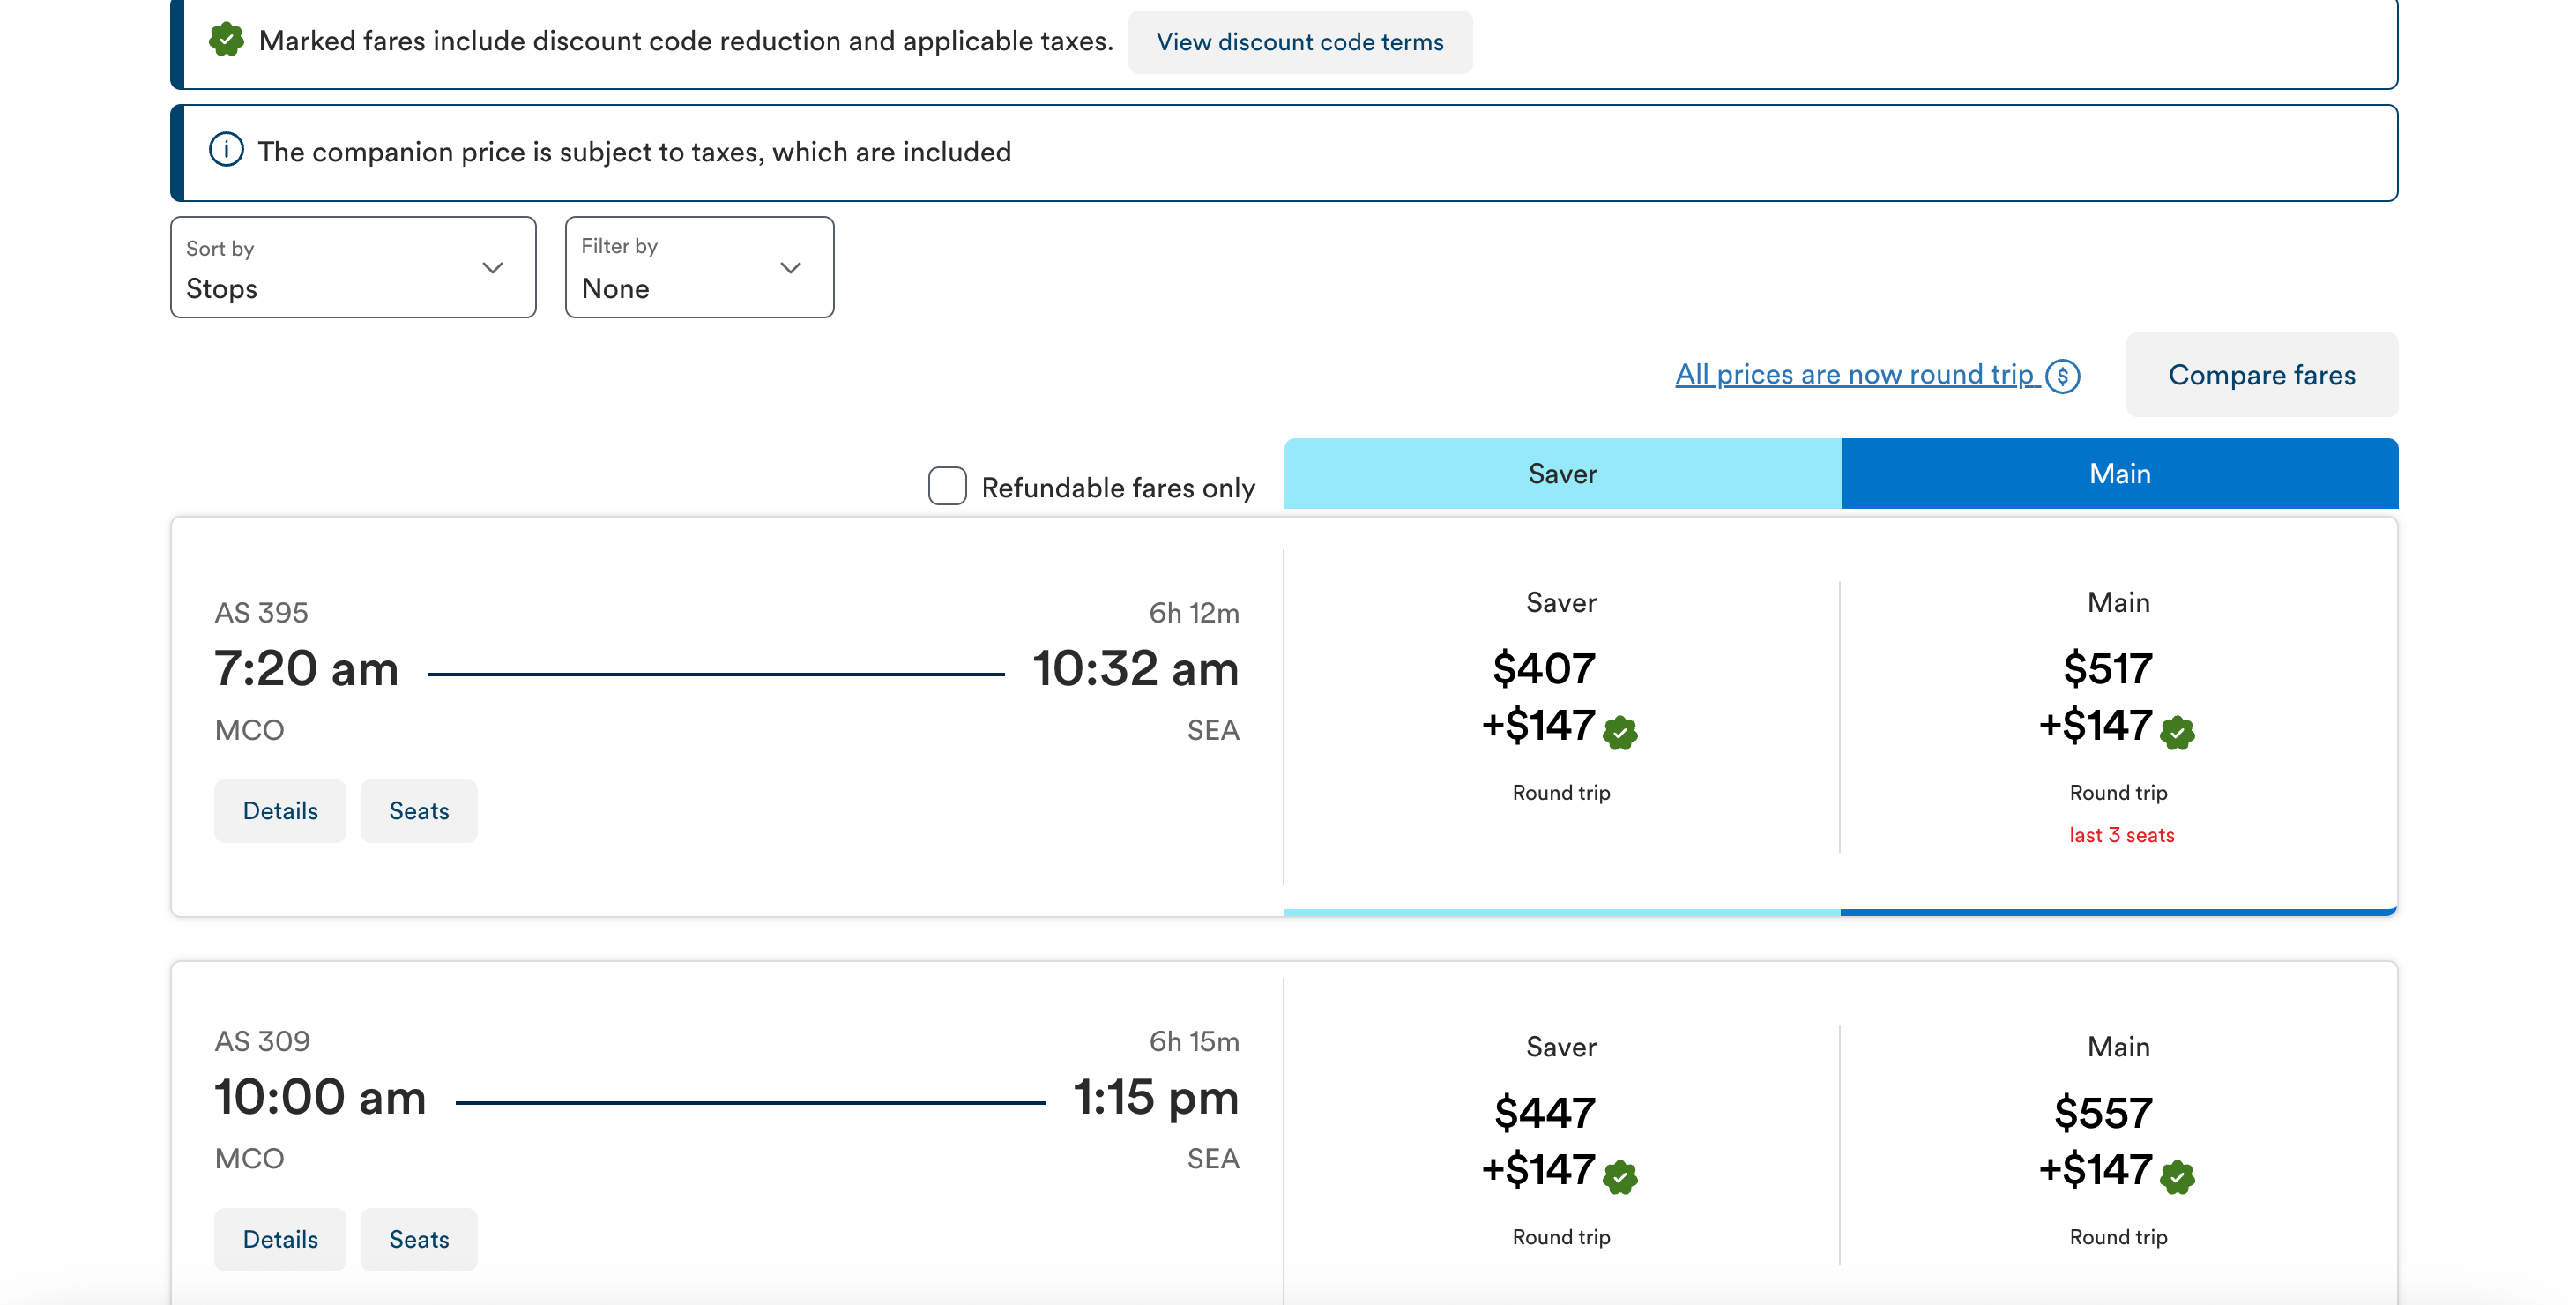Click the chevron arrow in Sort by box

[x=492, y=267]
